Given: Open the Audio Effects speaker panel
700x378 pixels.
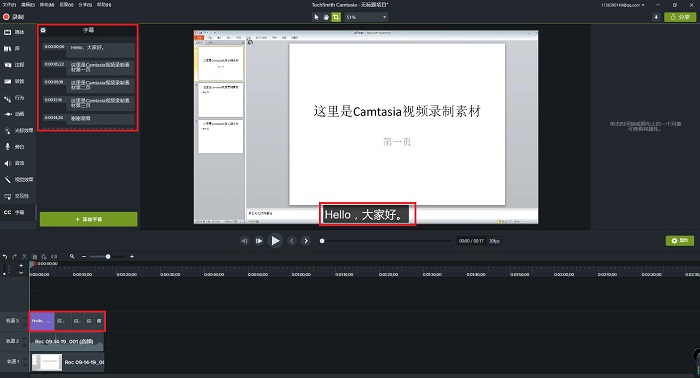Looking at the screenshot, I should point(13,163).
